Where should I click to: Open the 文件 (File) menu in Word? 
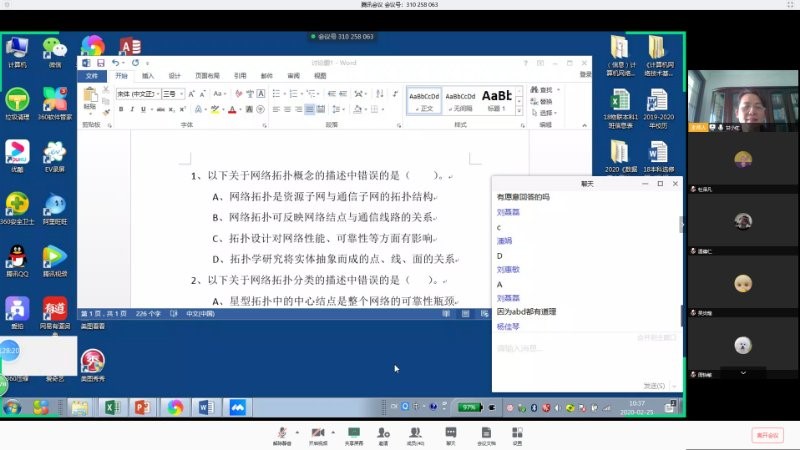91,75
